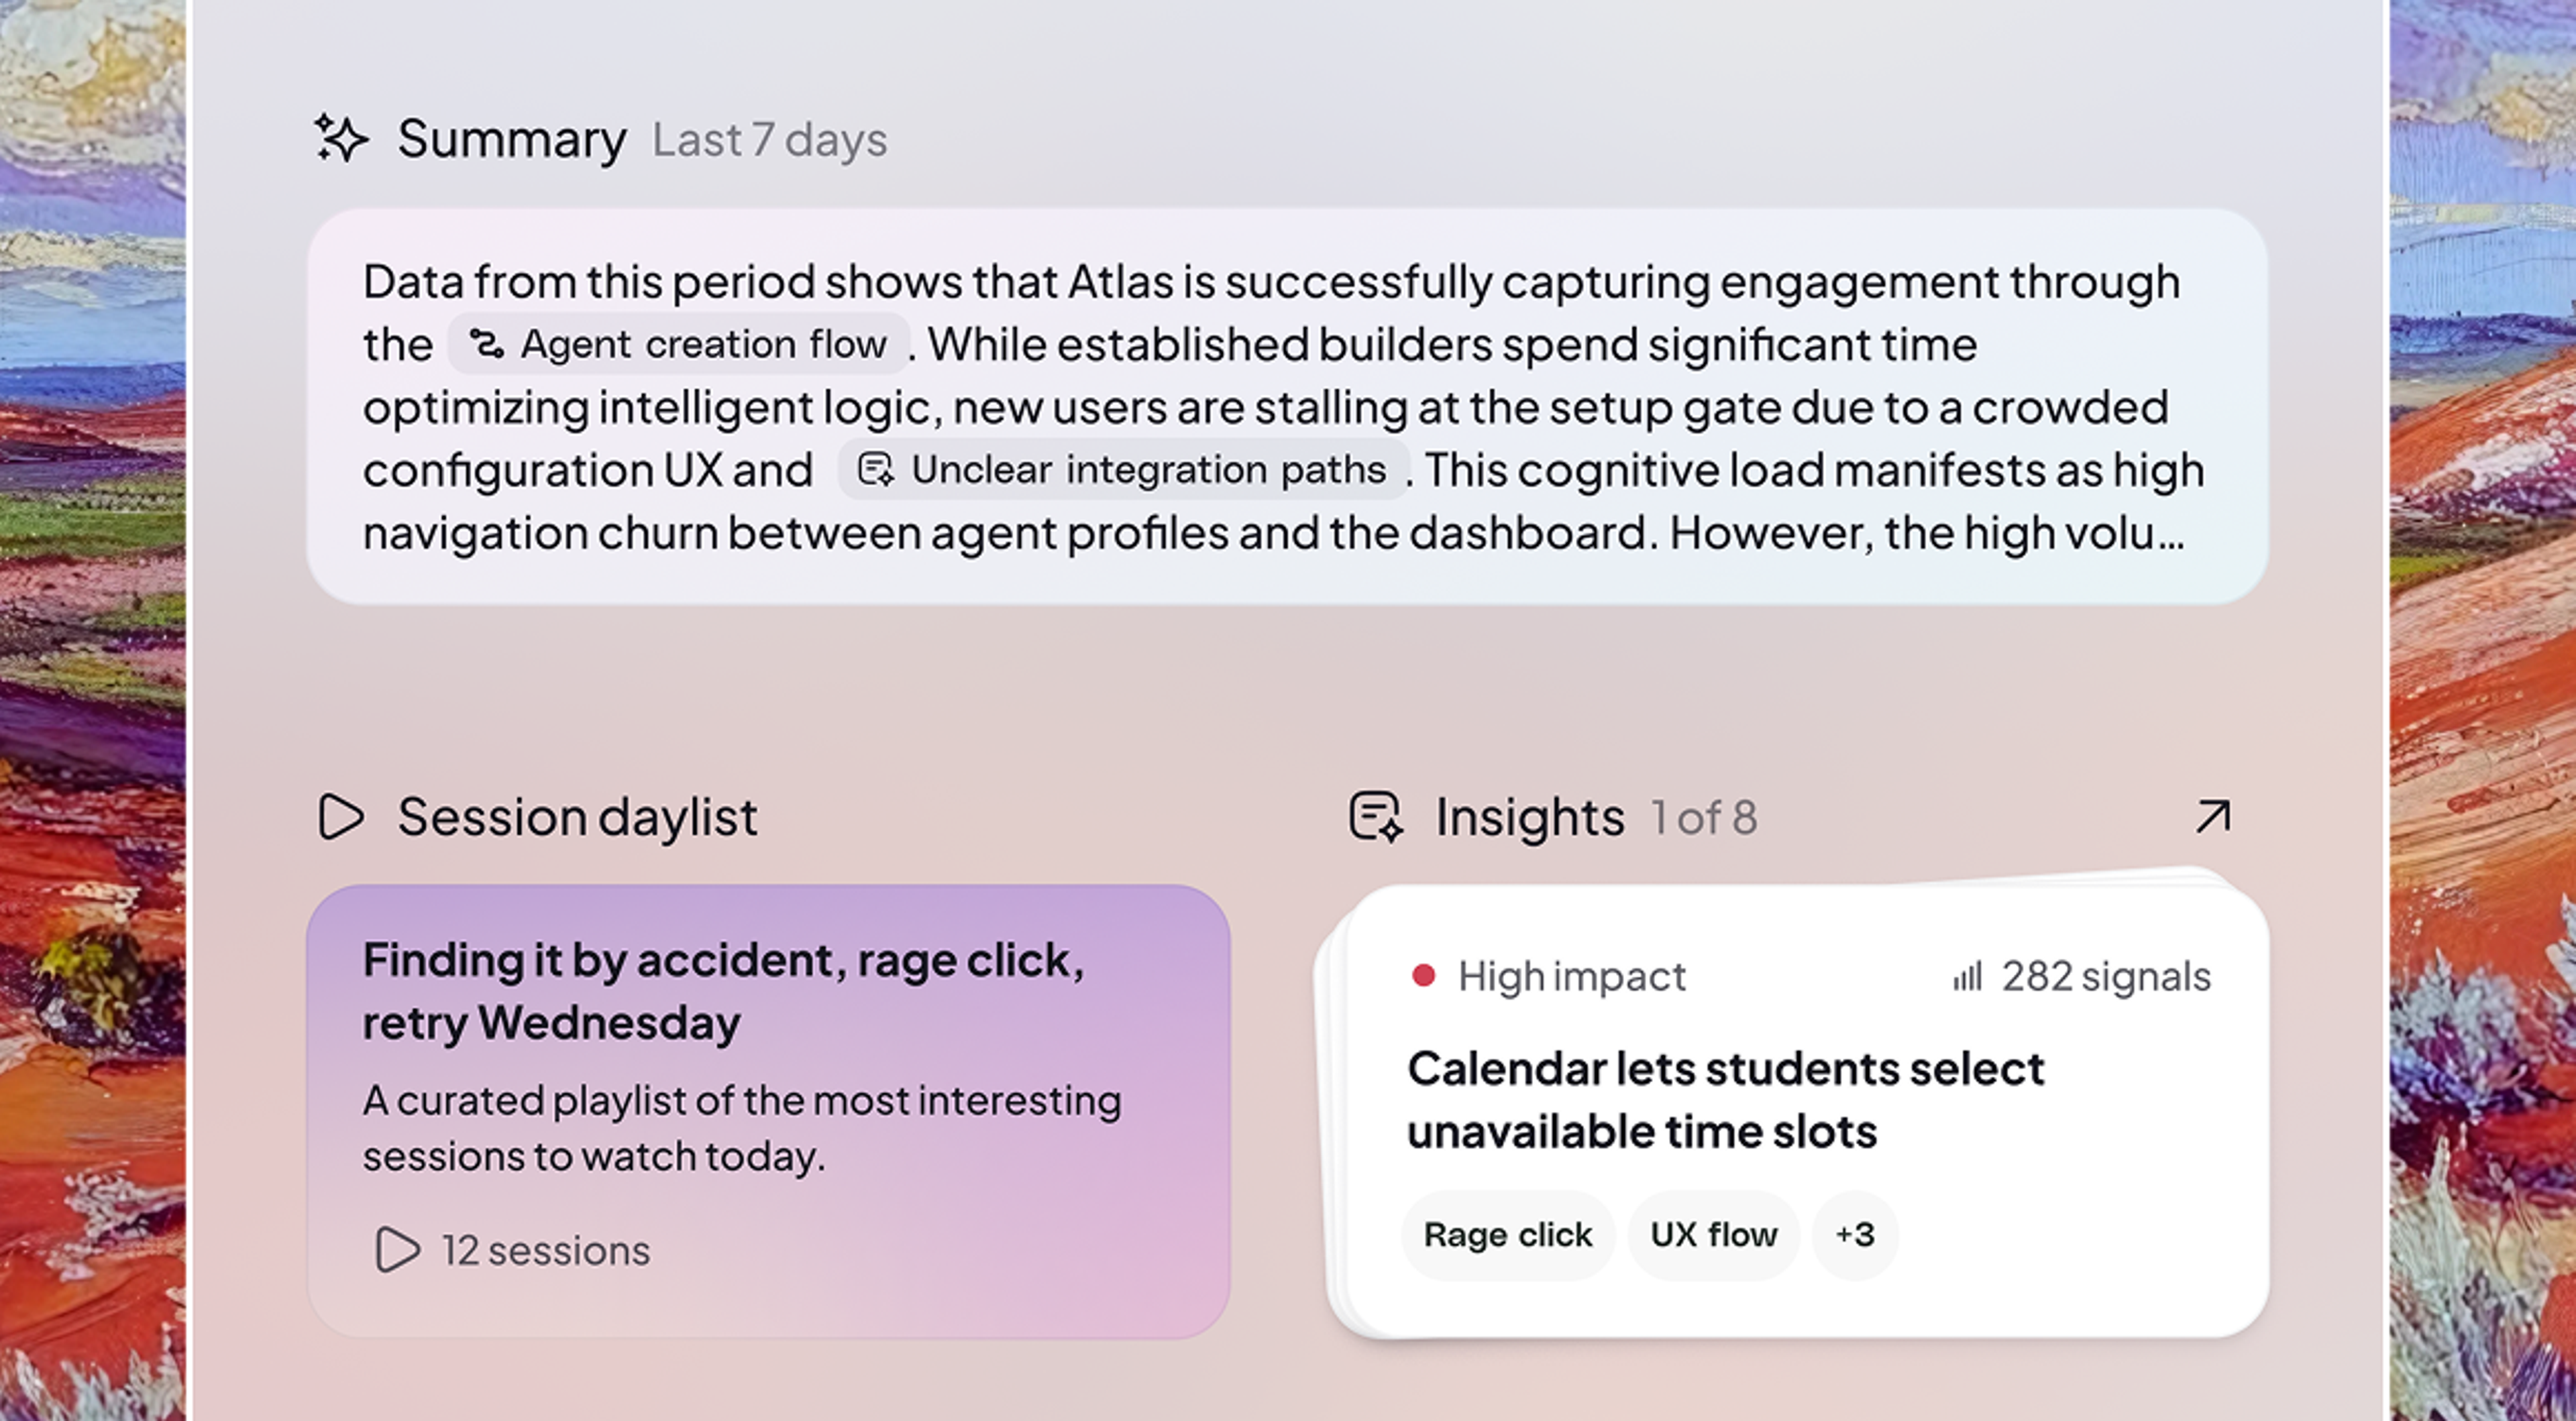Click the 282 signals label

2105,976
